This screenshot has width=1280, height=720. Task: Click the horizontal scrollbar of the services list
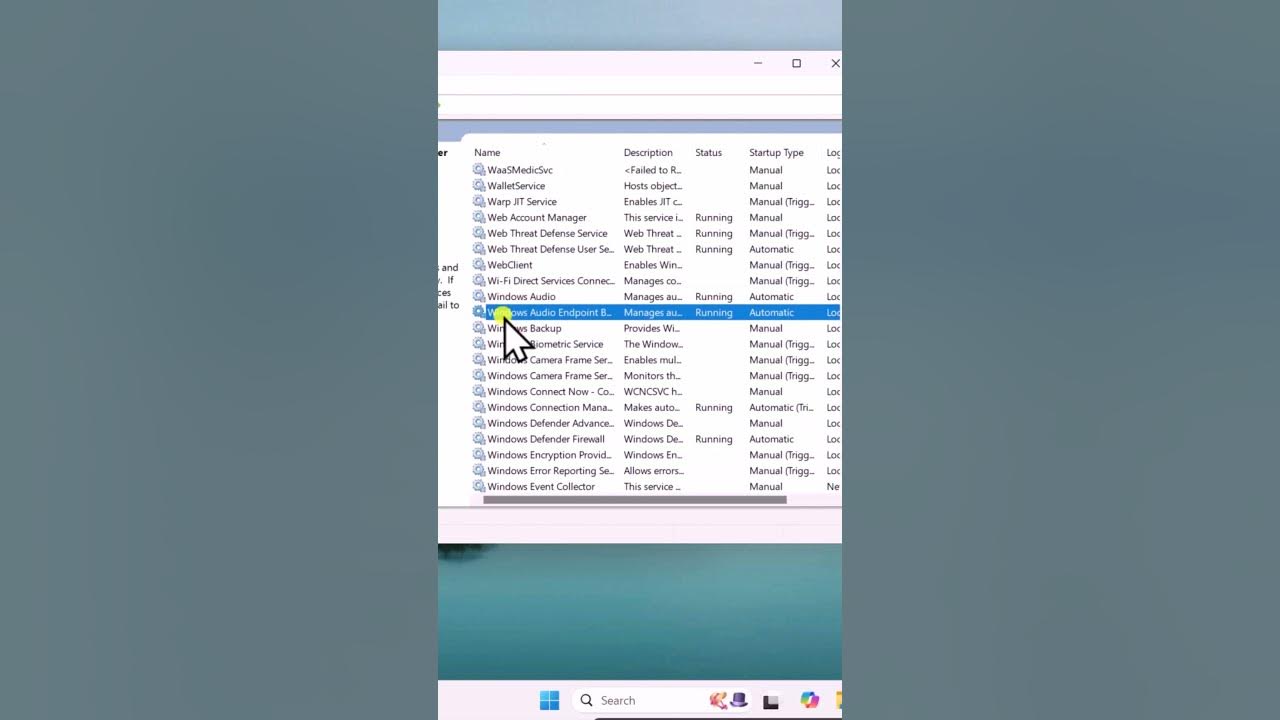635,500
